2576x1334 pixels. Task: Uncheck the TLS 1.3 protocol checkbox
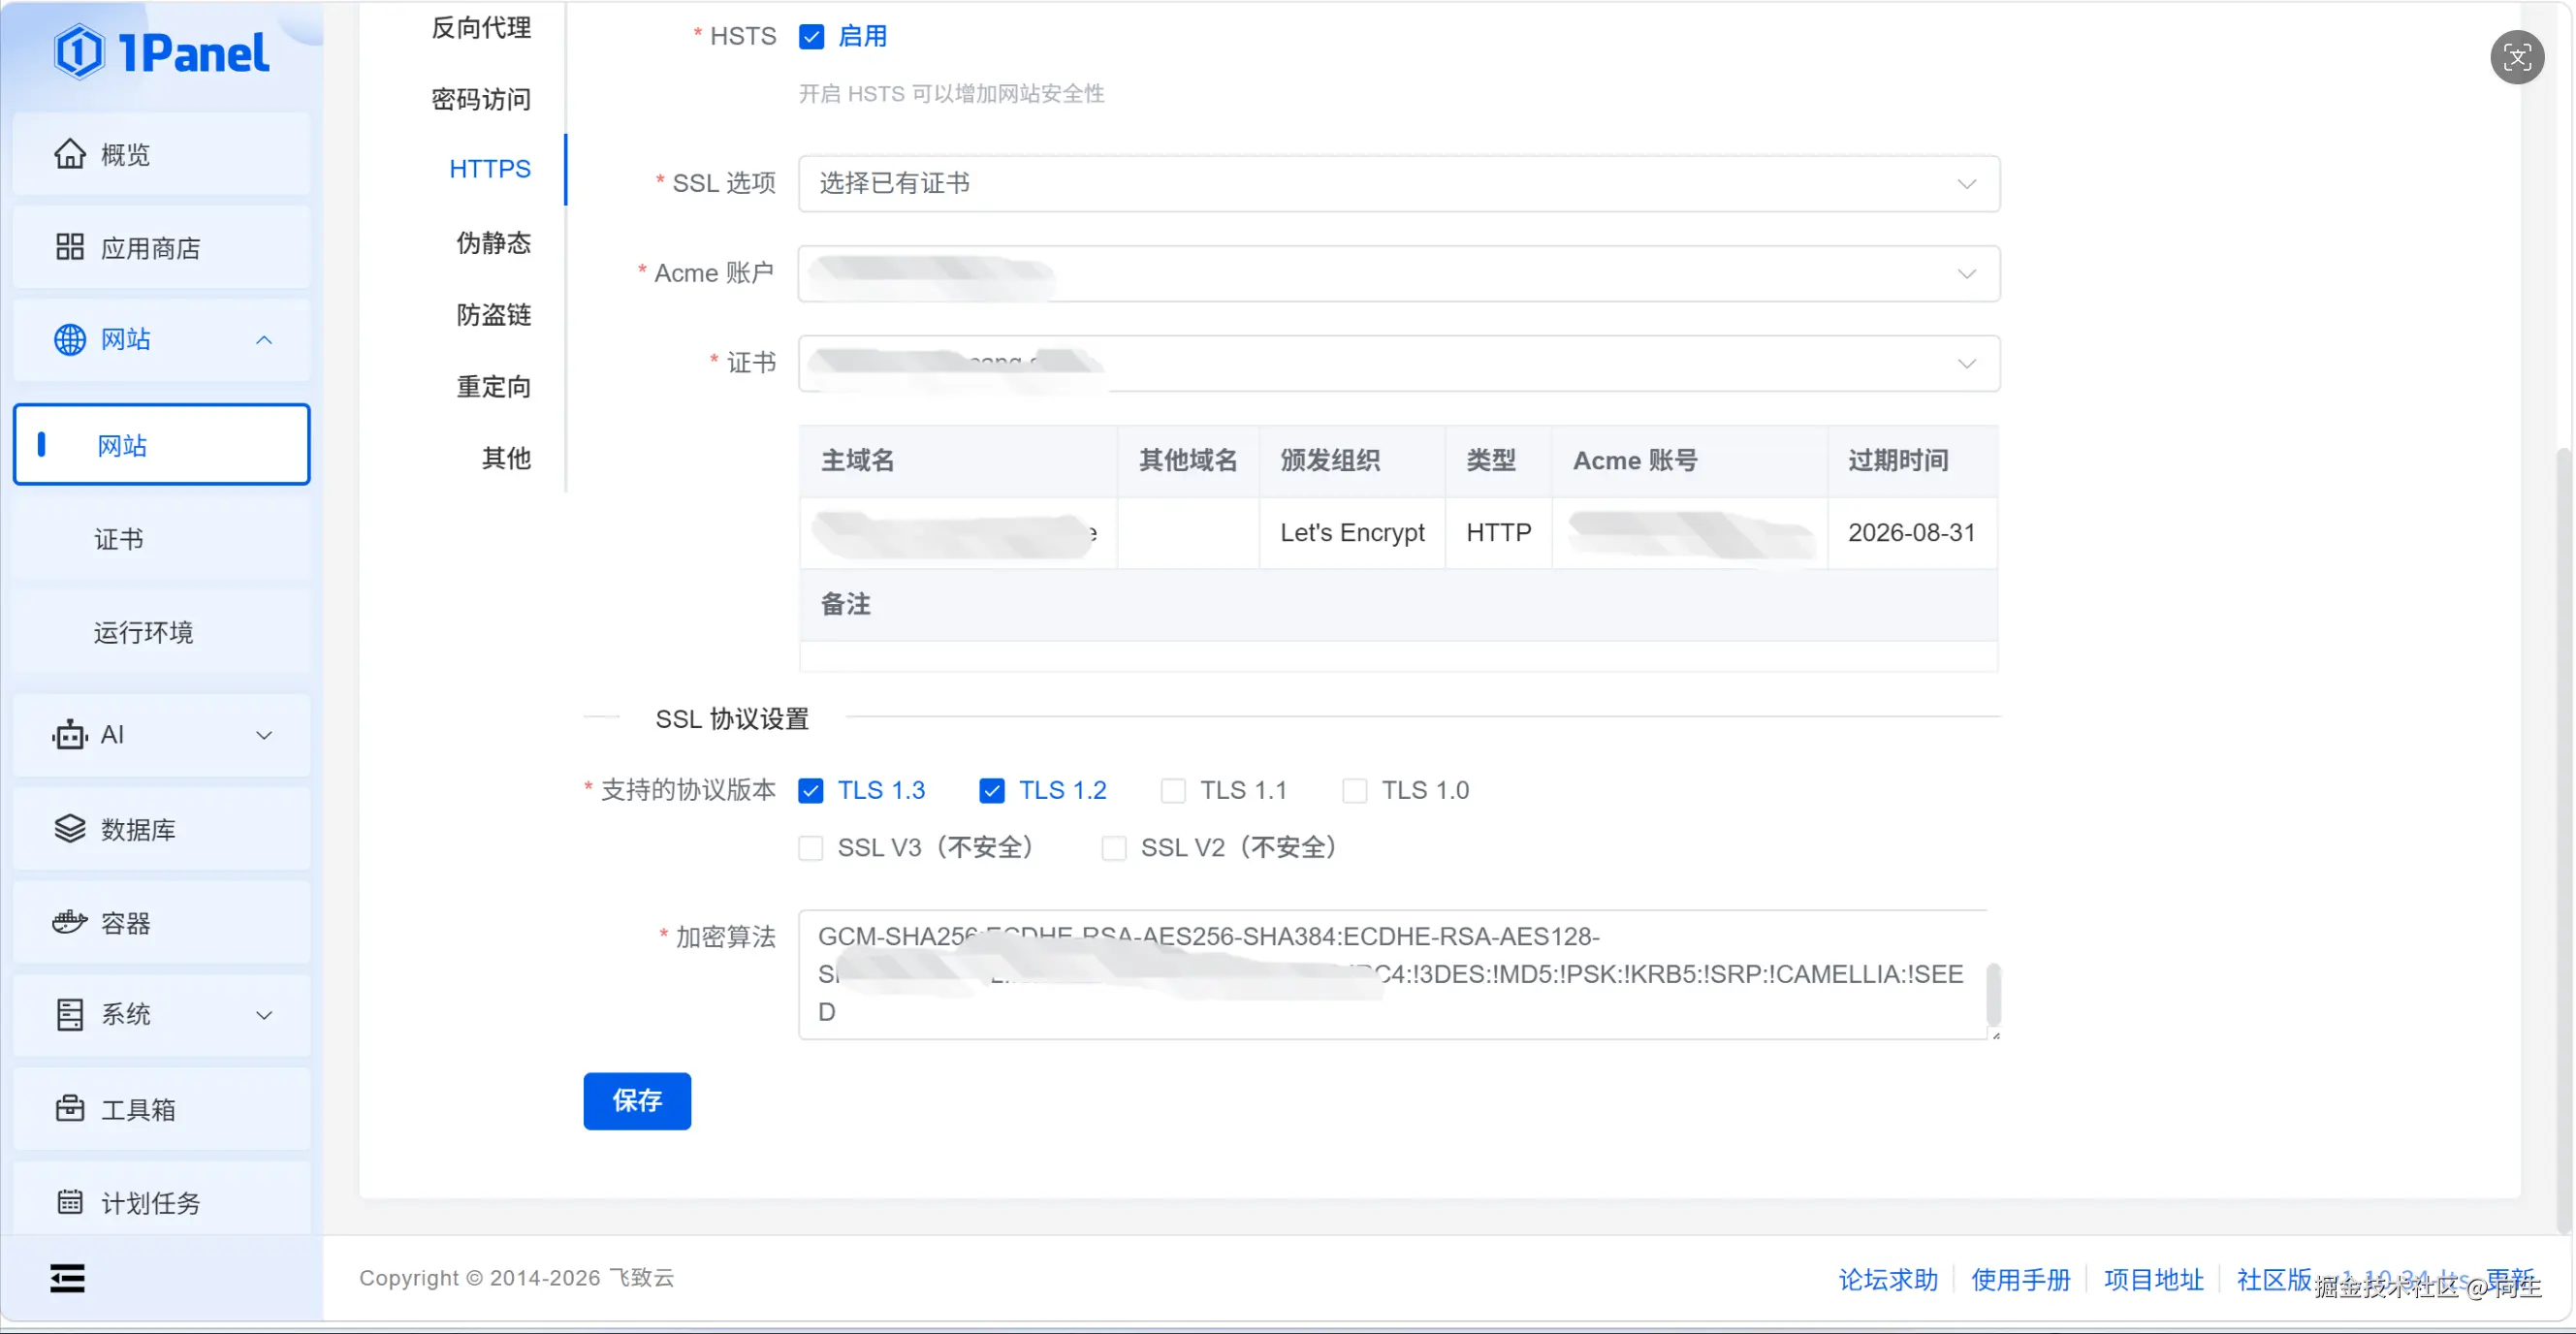coord(811,791)
